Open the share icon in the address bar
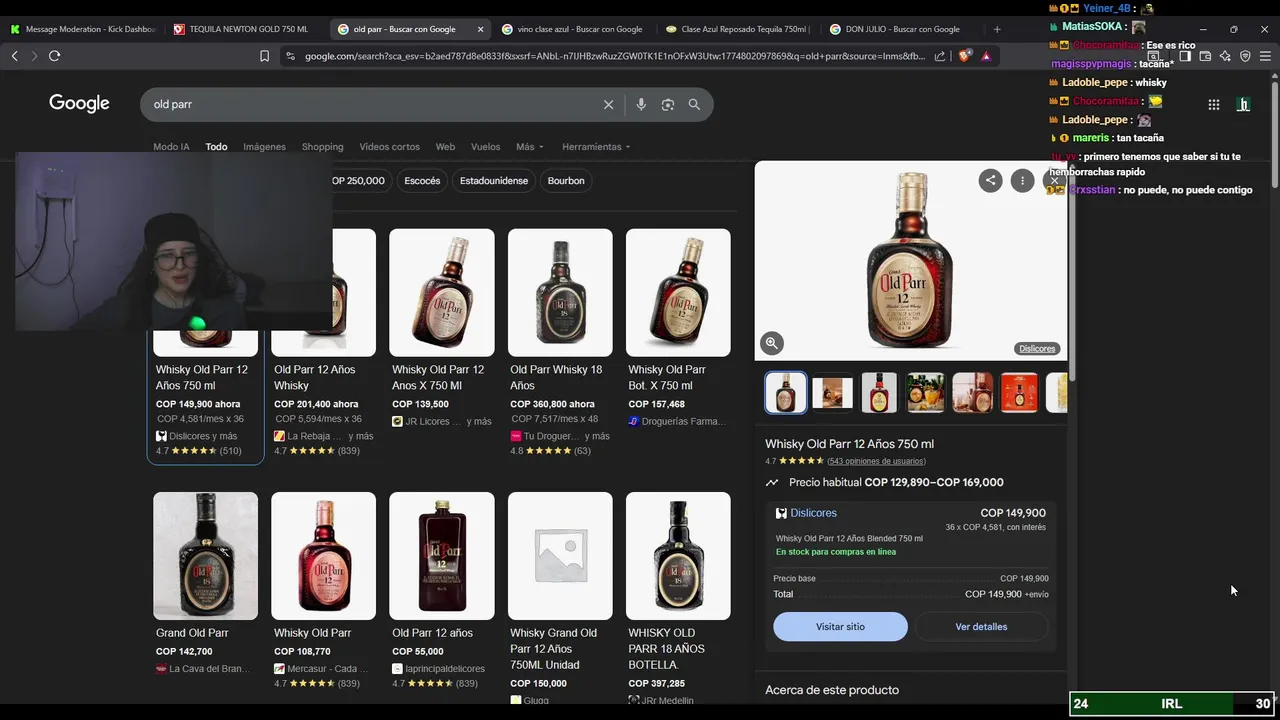Image resolution: width=1280 pixels, height=720 pixels. pyautogui.click(x=940, y=56)
